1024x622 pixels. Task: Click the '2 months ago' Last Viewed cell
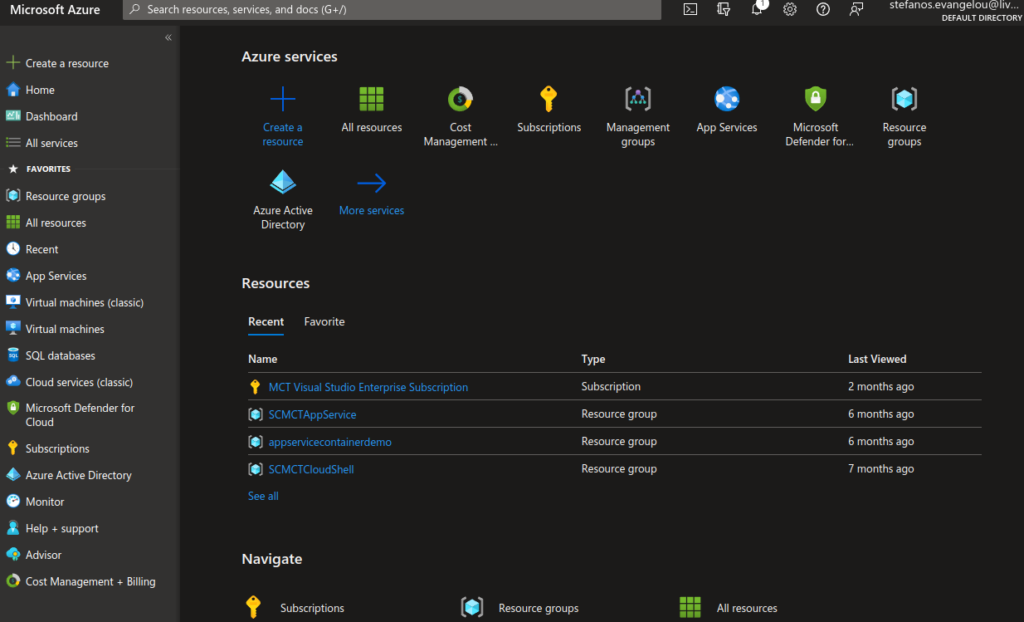click(880, 386)
